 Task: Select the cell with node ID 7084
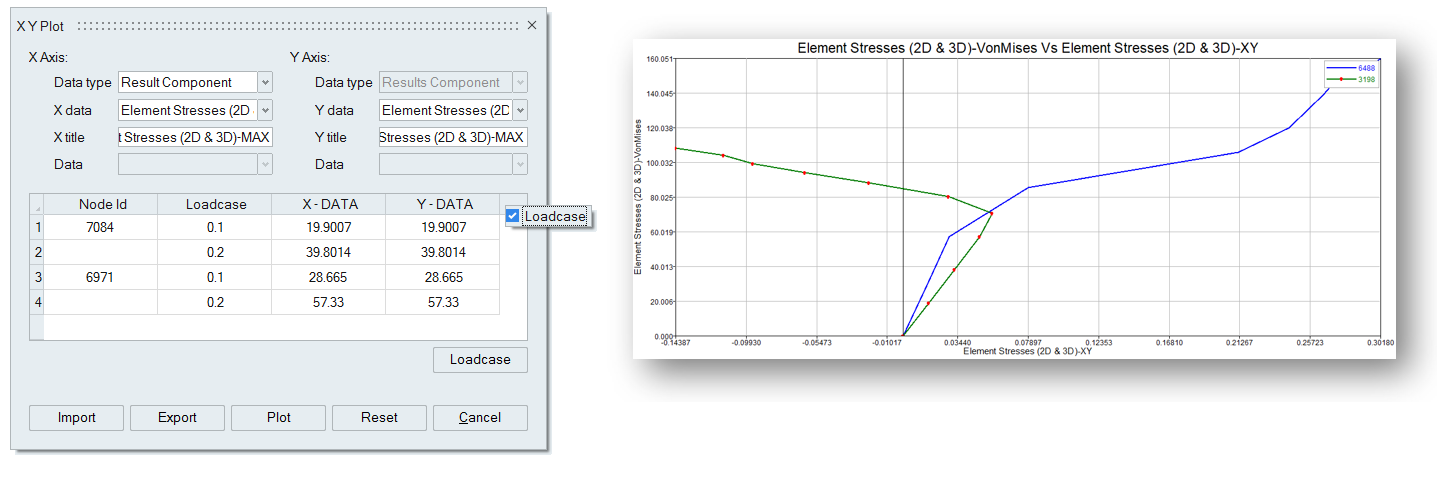point(102,228)
